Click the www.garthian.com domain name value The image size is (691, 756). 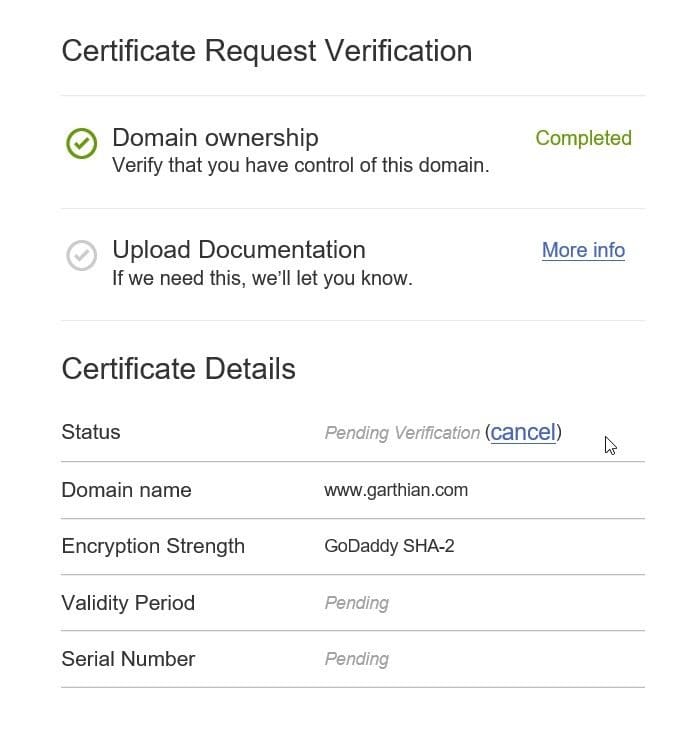point(396,490)
